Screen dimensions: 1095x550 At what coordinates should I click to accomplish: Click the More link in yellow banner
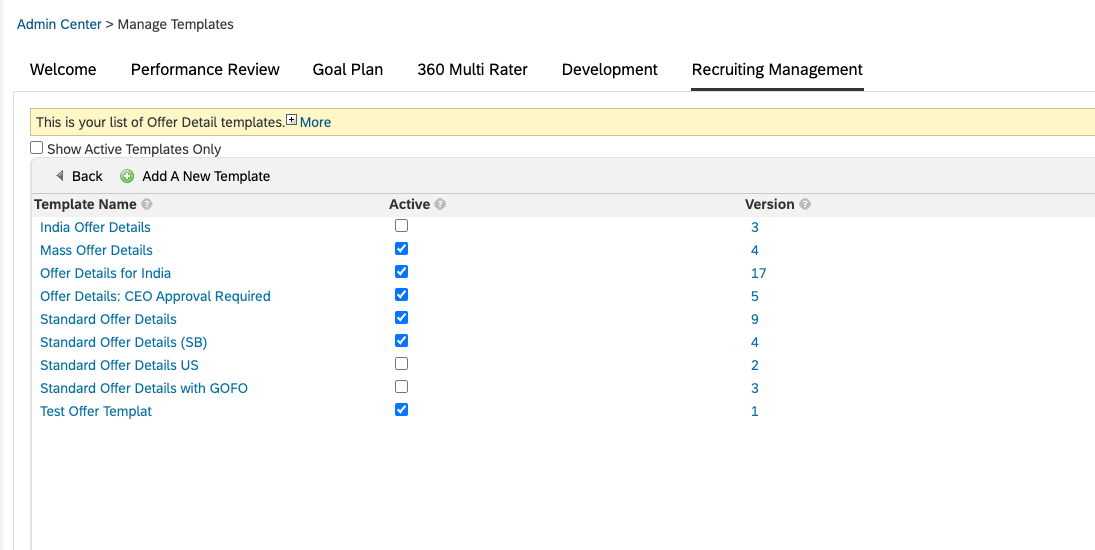click(x=316, y=122)
